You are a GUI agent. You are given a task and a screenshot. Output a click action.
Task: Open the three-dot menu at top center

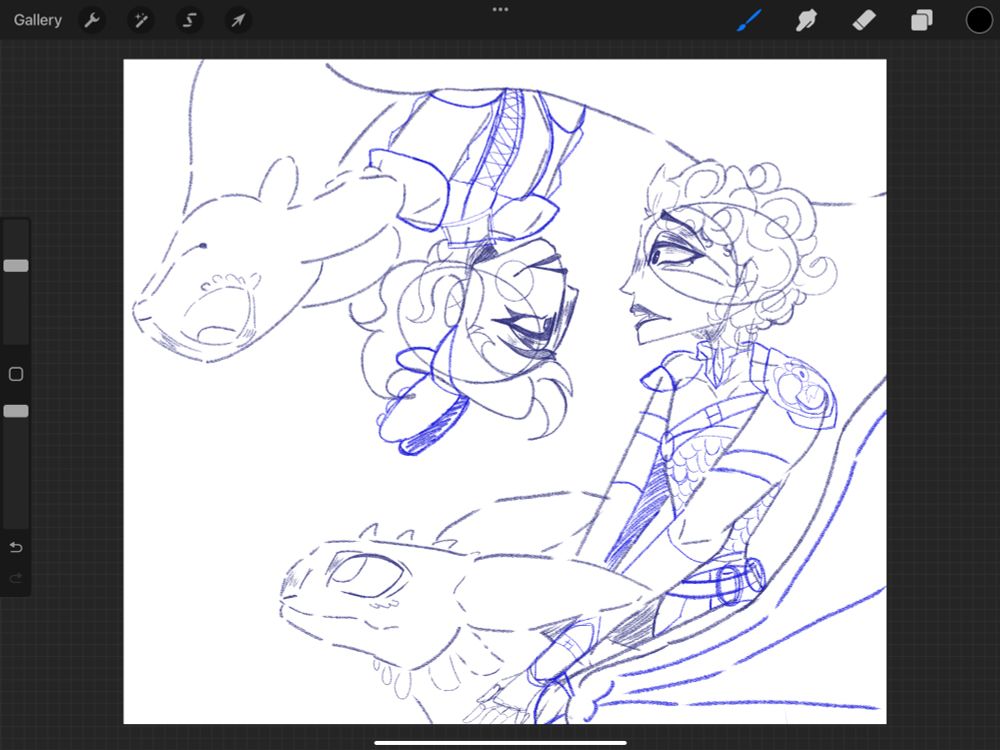tap(501, 10)
